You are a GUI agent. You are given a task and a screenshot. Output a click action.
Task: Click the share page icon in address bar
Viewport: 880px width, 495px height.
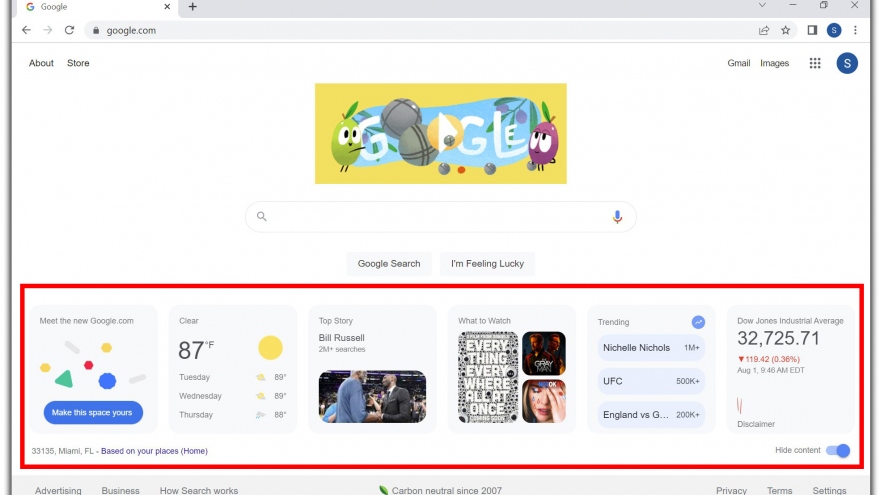coord(764,30)
